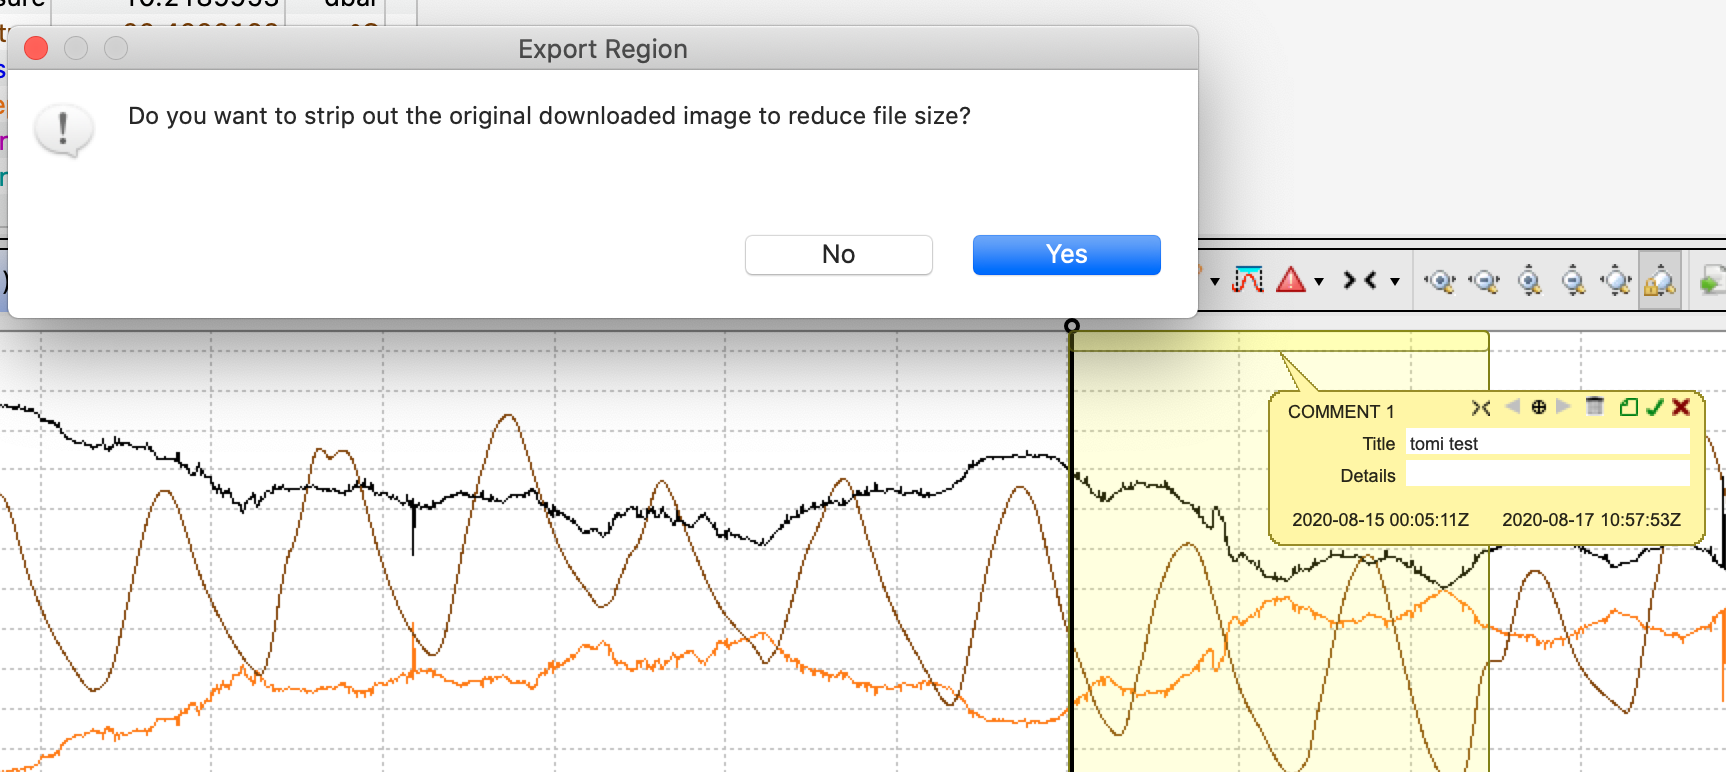Toggle the locked zoom button
Image resolution: width=1726 pixels, height=772 pixels.
(1660, 282)
